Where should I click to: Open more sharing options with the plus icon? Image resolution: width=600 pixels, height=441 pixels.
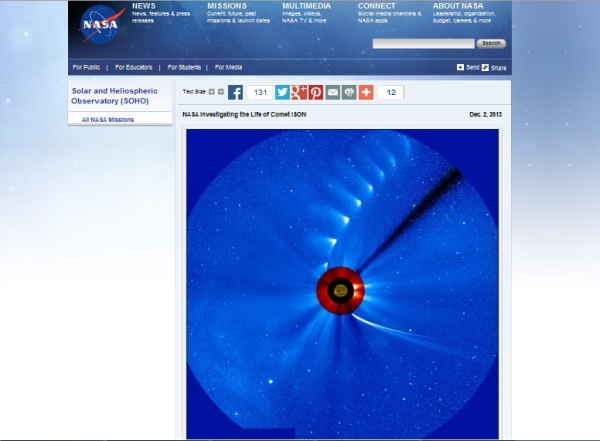[x=366, y=92]
